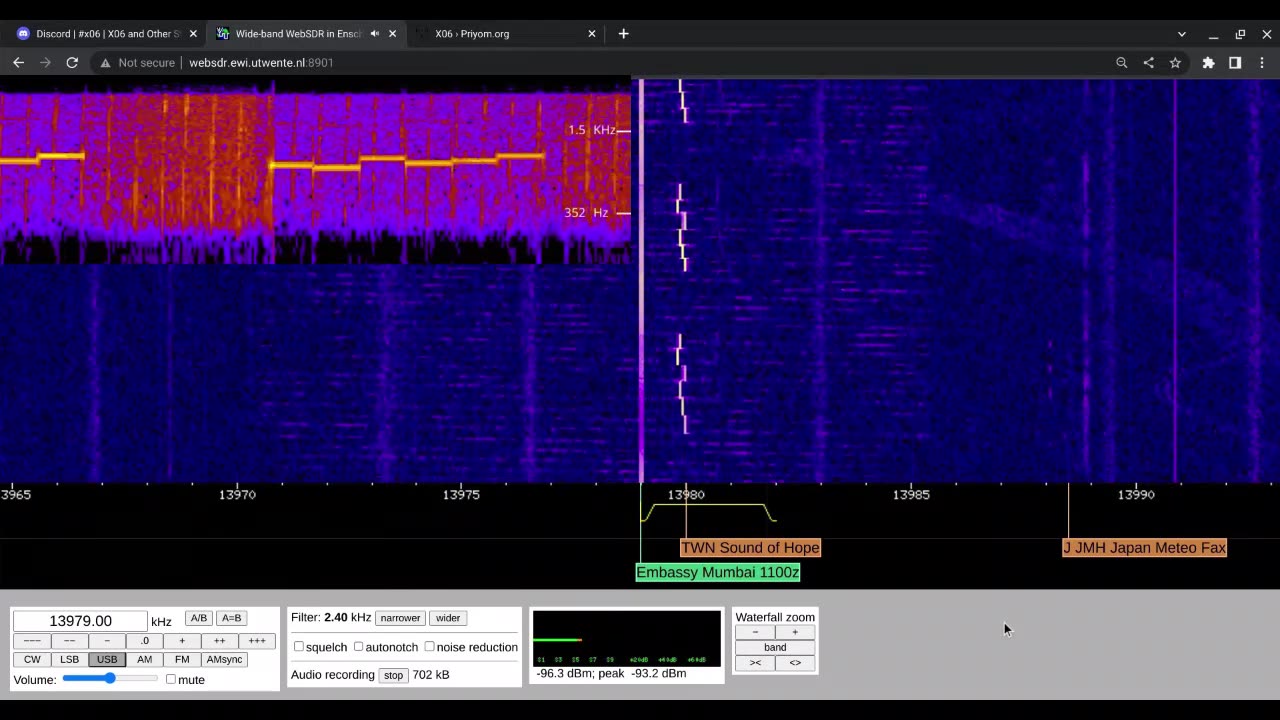Click the frequency input field
The height and width of the screenshot is (720, 1280).
[x=80, y=621]
